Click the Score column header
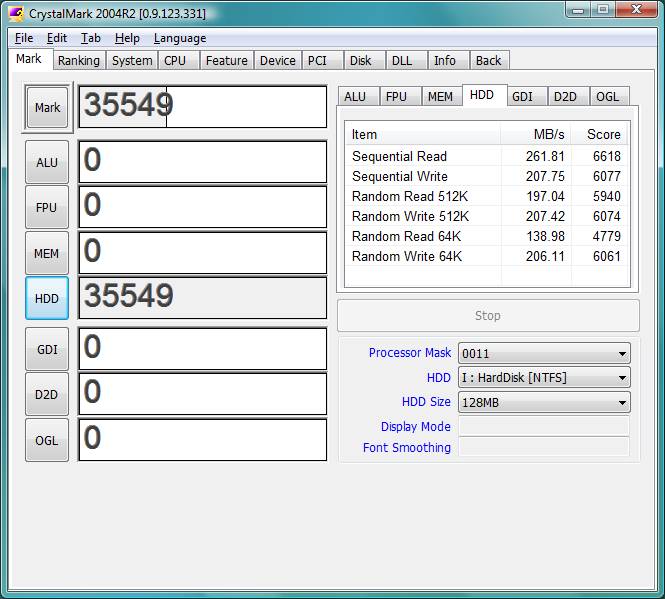 [600, 134]
